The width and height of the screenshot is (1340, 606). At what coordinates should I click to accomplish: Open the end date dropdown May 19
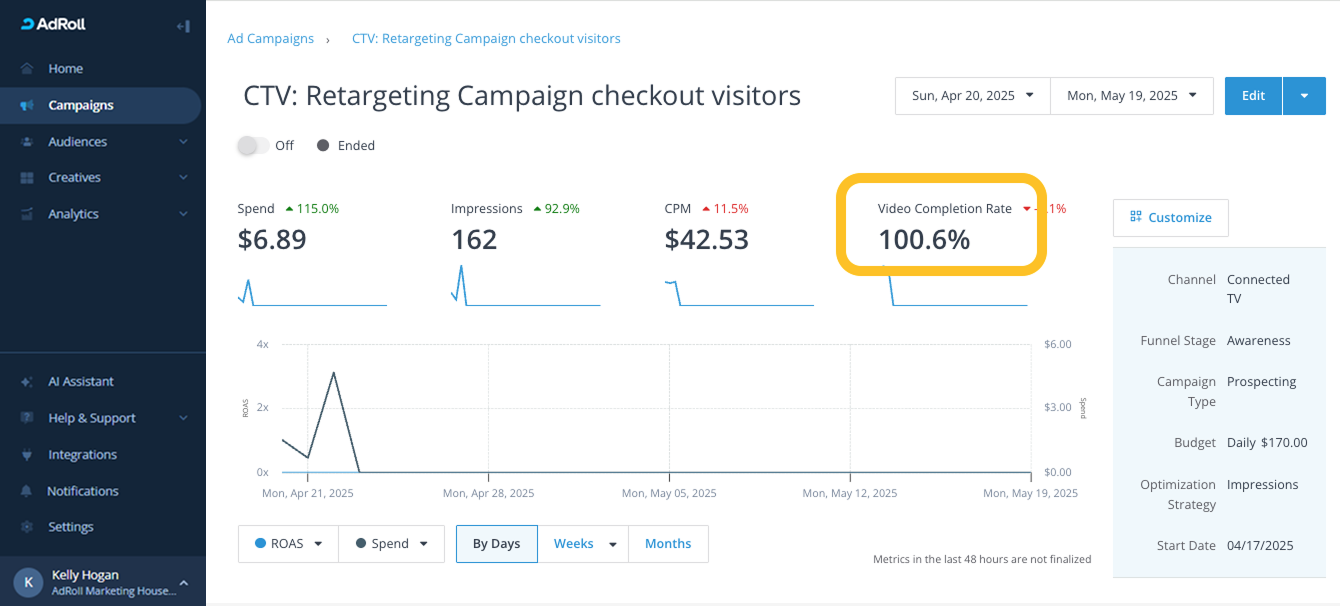point(1131,96)
